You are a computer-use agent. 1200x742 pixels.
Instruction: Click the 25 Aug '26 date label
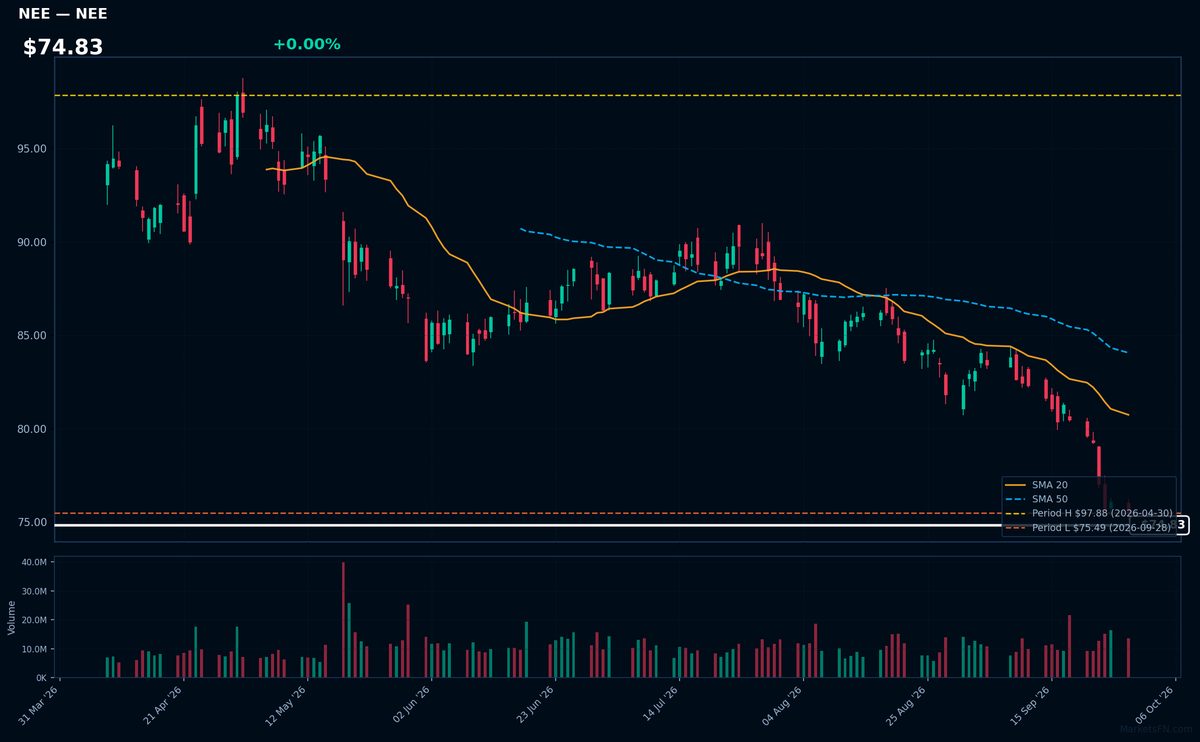[906, 705]
